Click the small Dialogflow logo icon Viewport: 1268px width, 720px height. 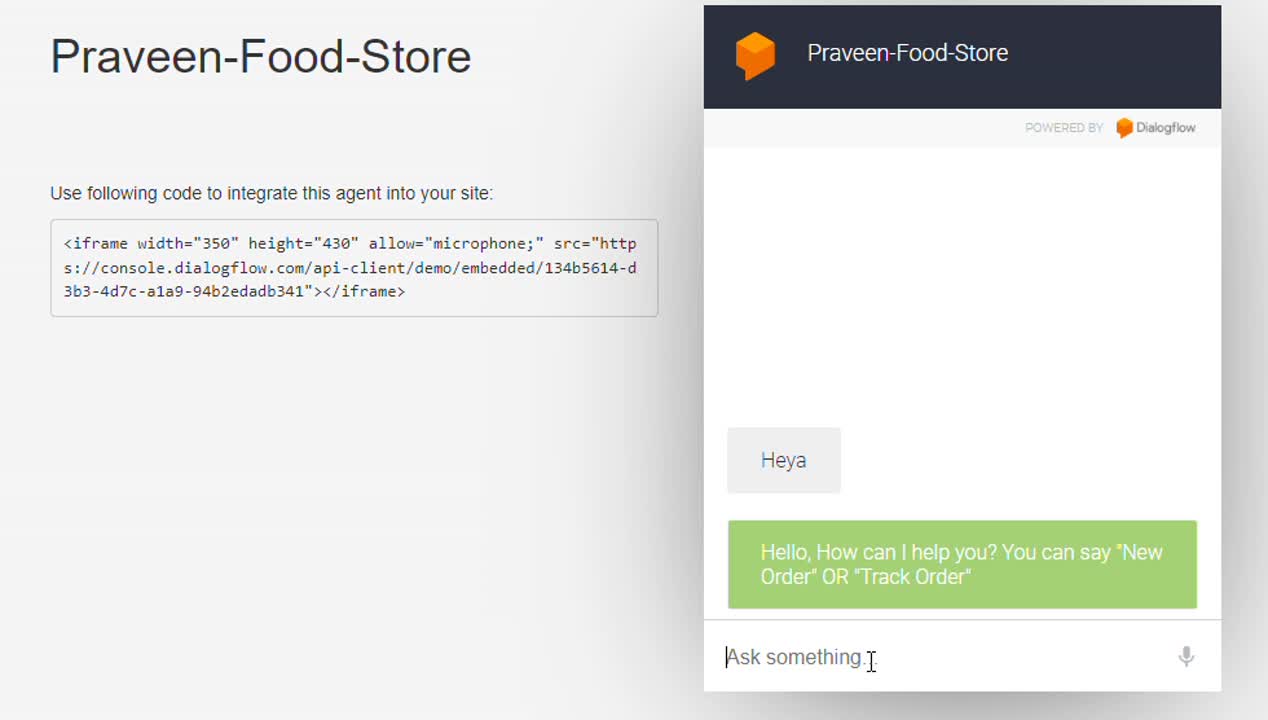(1124, 128)
